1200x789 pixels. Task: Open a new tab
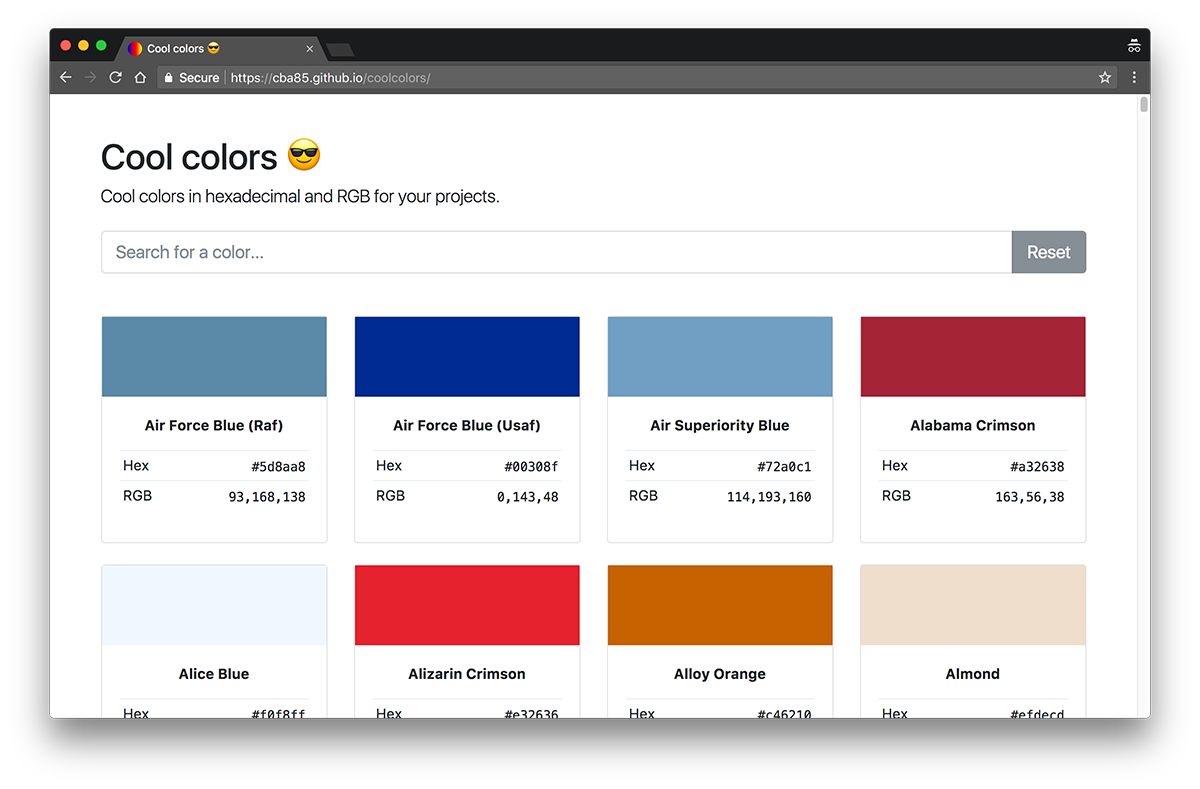coord(340,50)
